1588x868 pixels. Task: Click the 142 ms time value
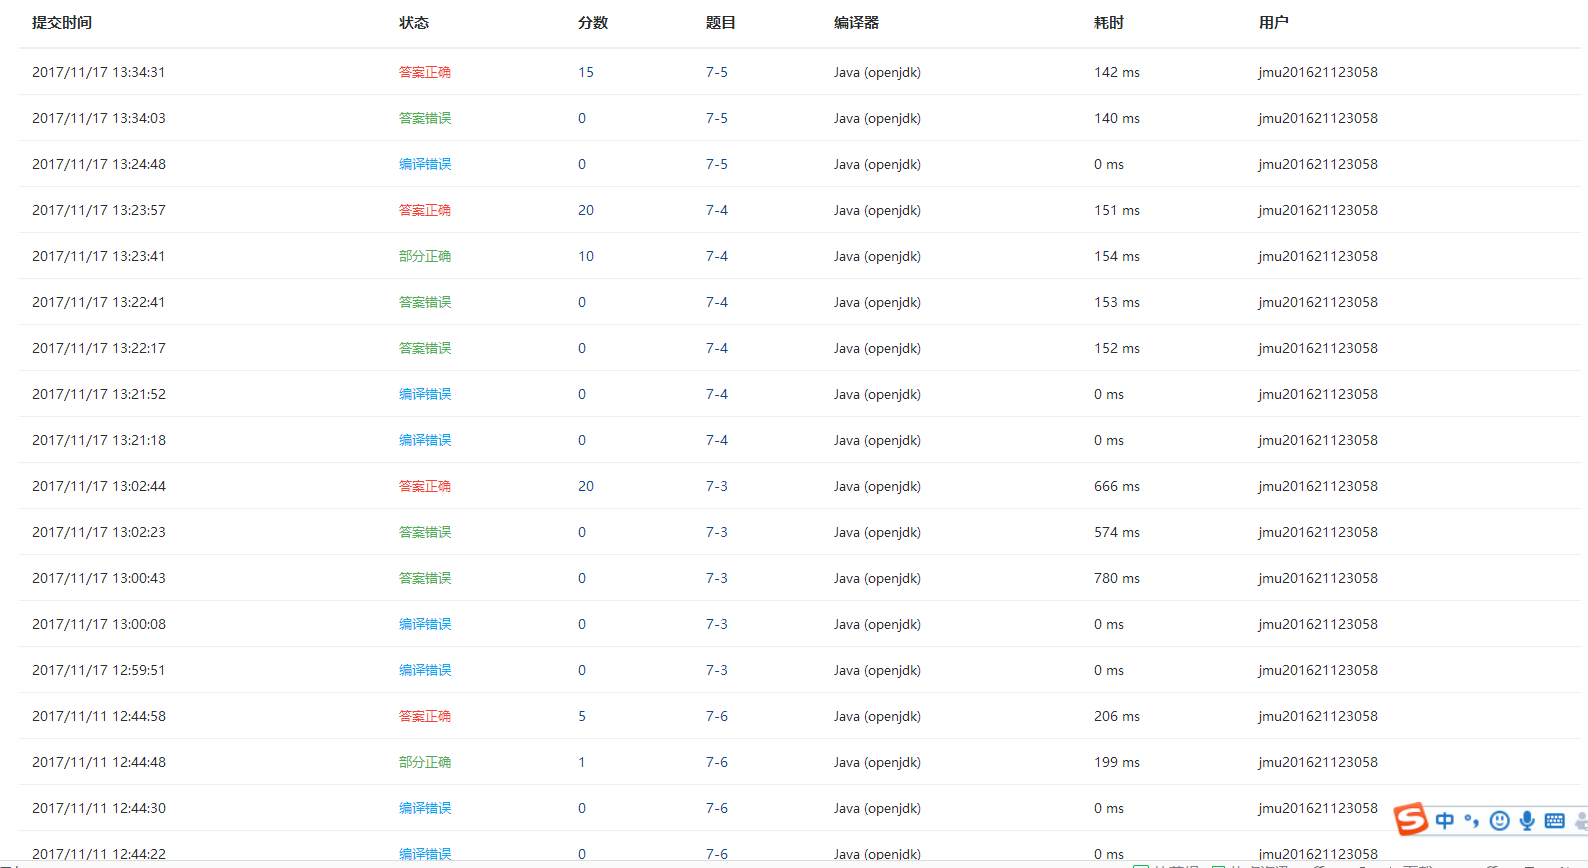point(1117,72)
